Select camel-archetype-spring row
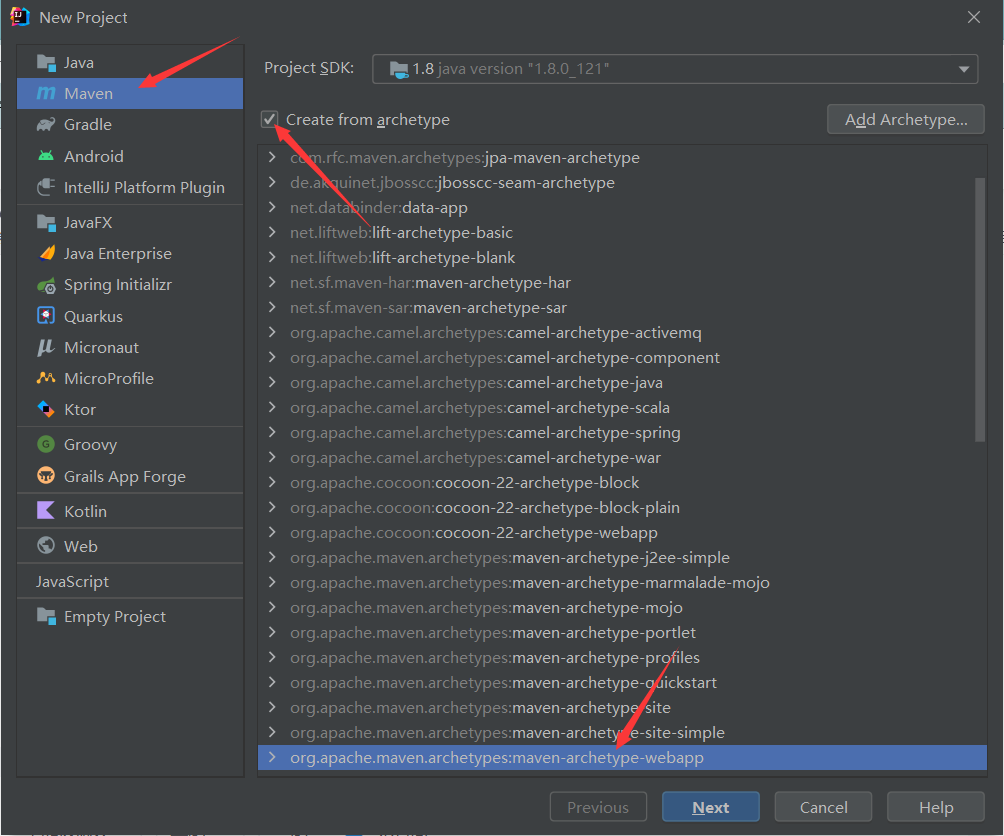The width and height of the screenshot is (1004, 836). pyautogui.click(x=622, y=433)
